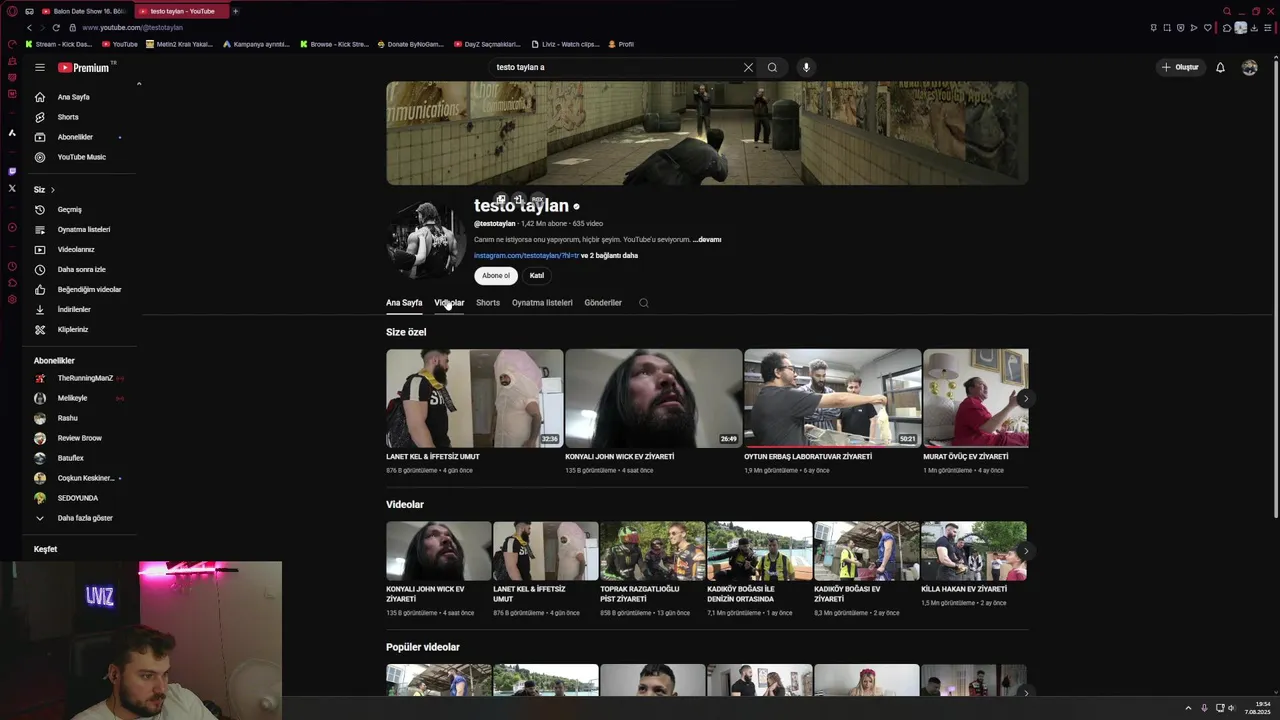Image resolution: width=1280 pixels, height=720 pixels.
Task: Open a new browser tab with the plus
Action: [x=235, y=11]
